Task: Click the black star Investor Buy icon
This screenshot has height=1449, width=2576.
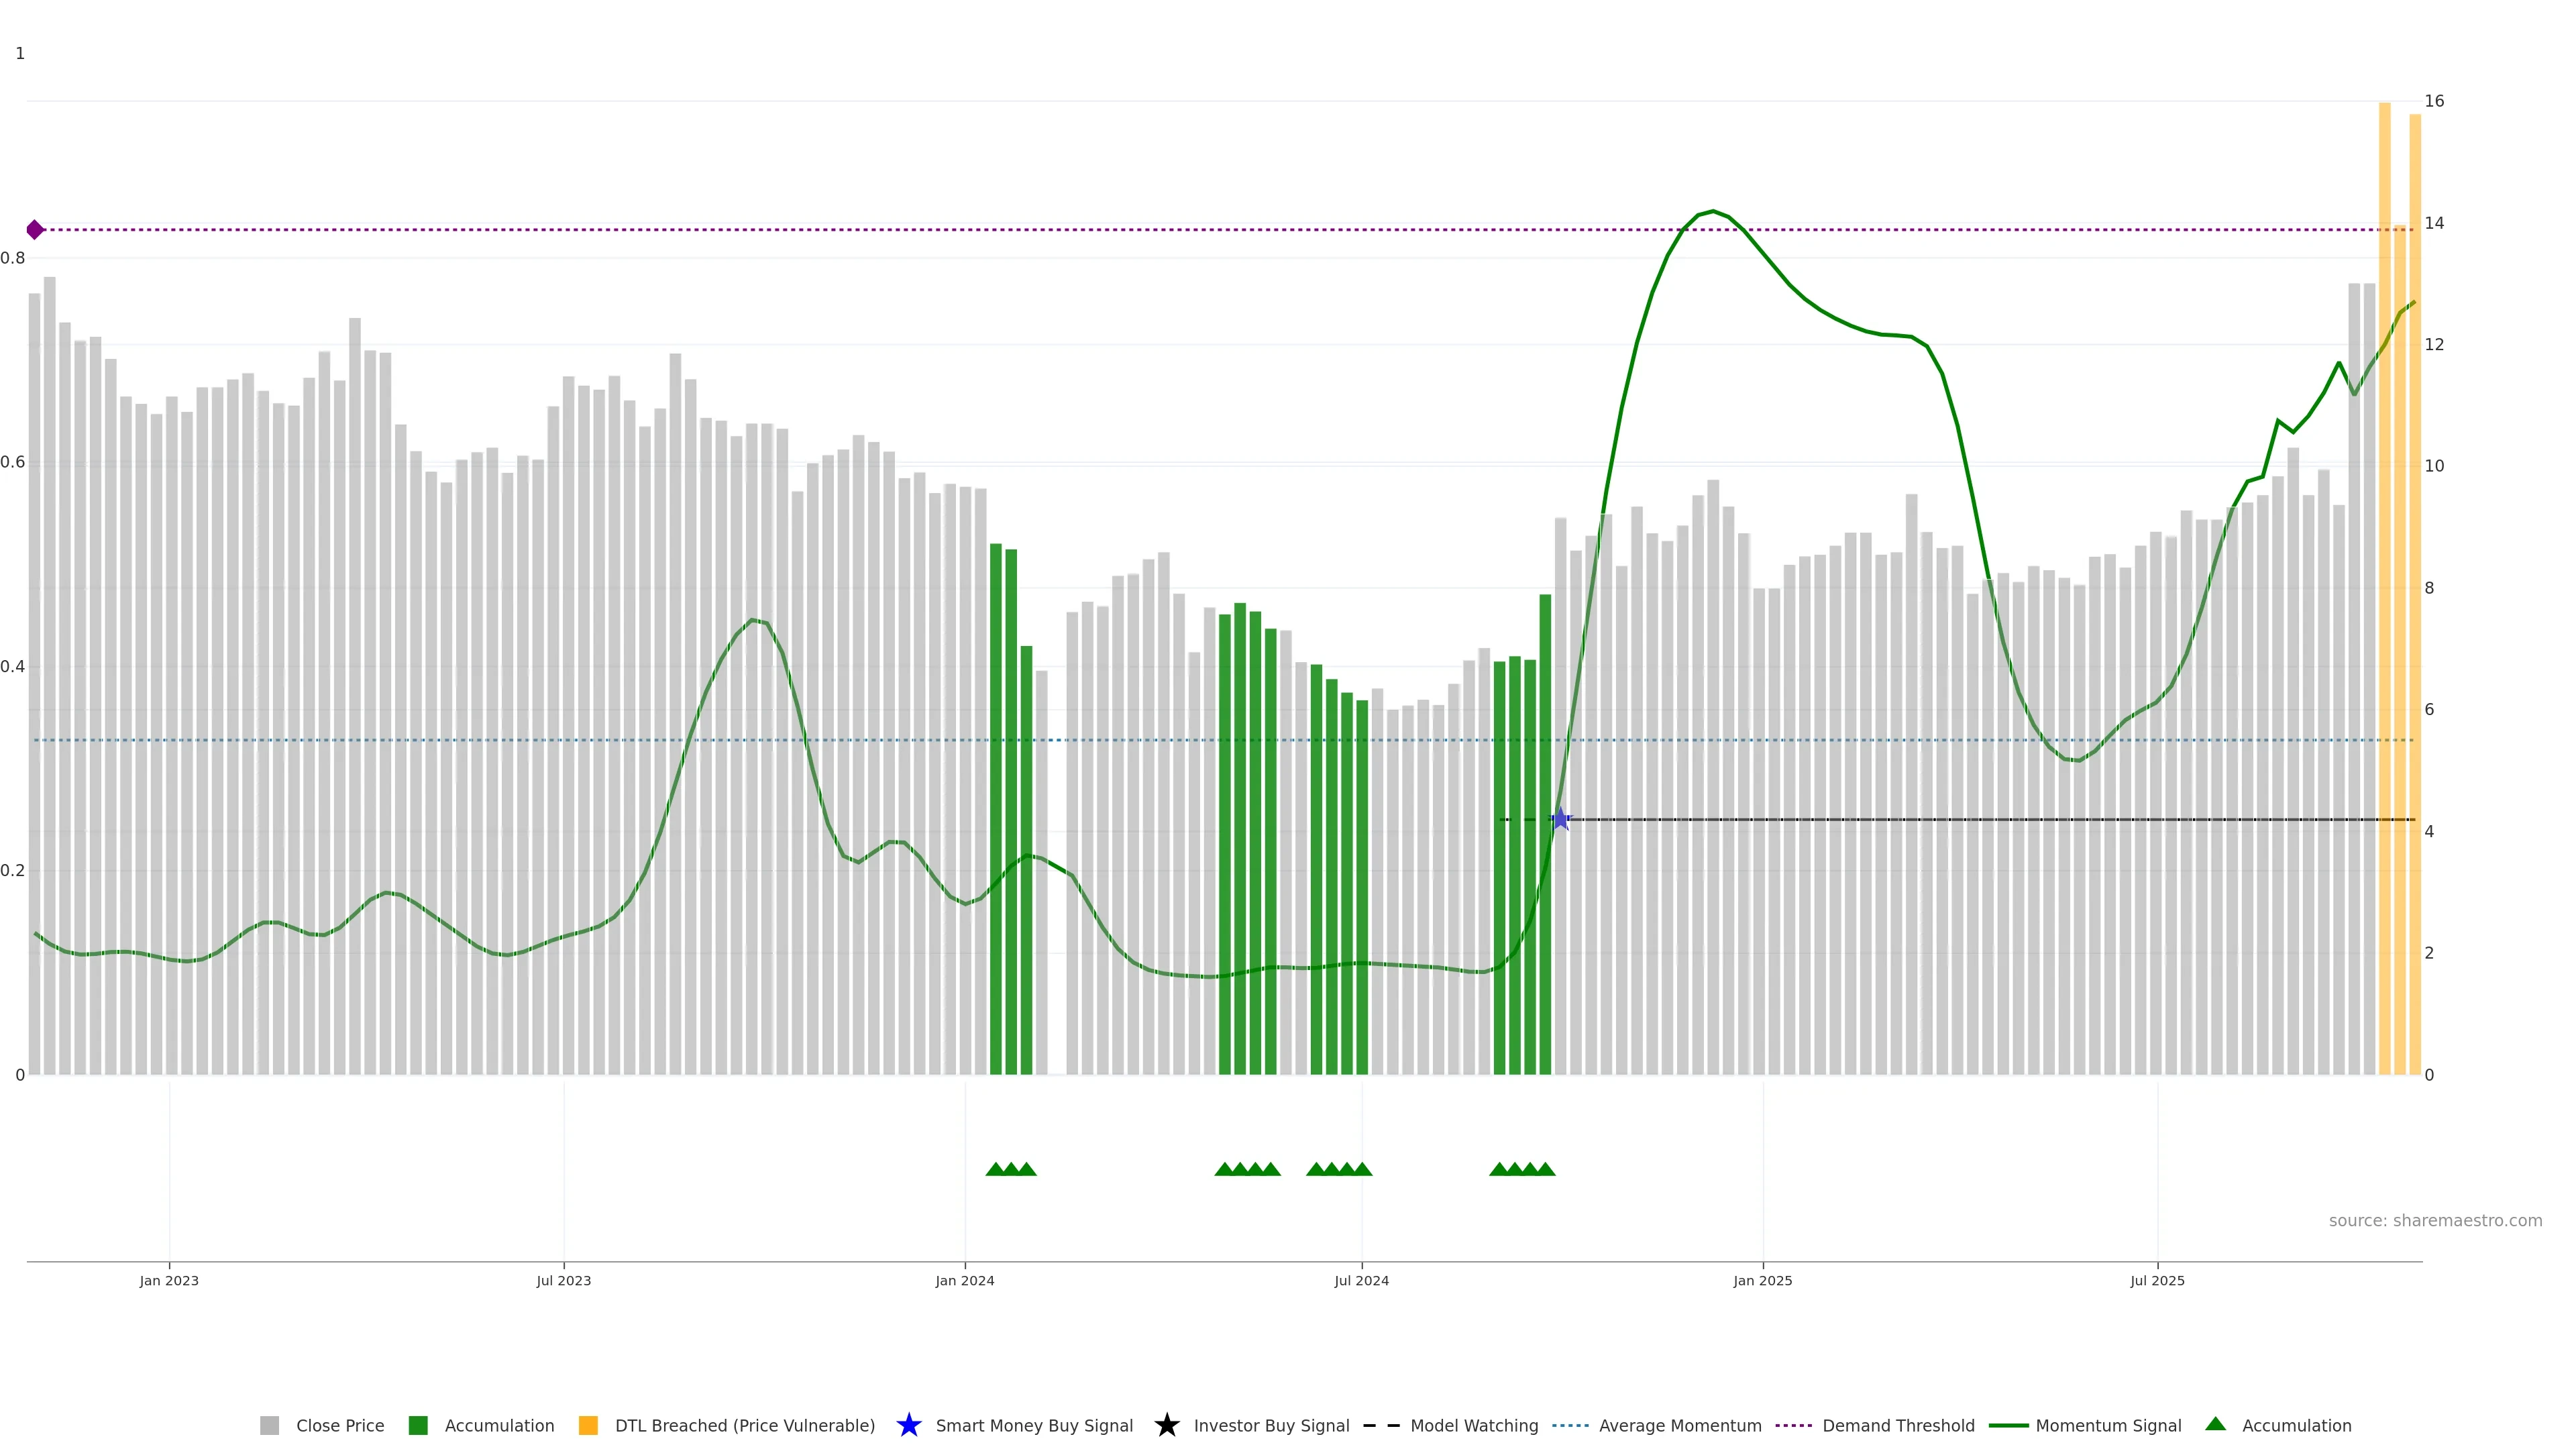Action: point(1166,1425)
